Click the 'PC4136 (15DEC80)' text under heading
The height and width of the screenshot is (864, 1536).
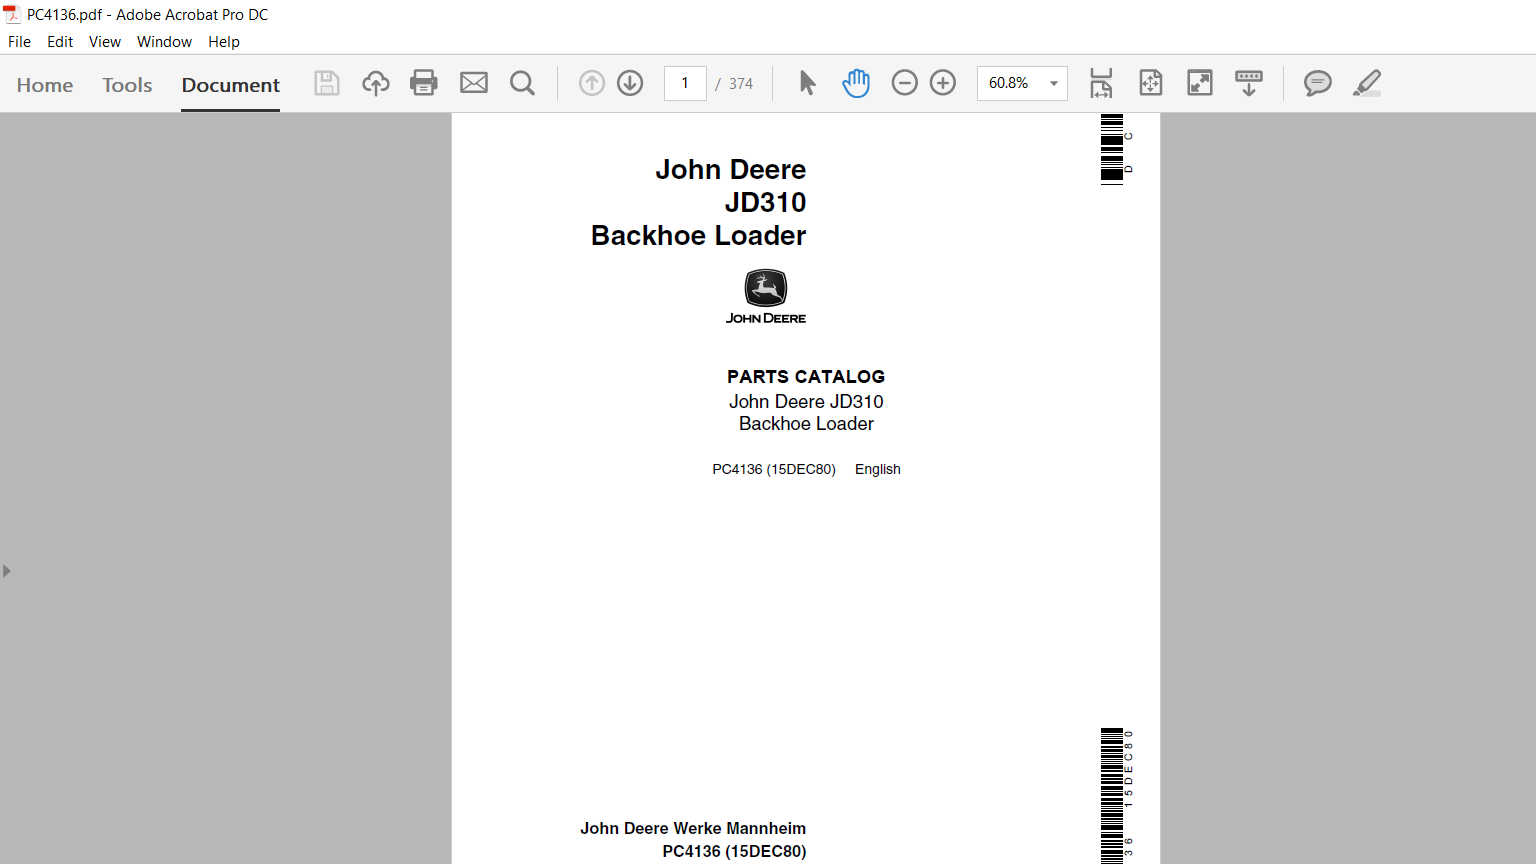(774, 469)
